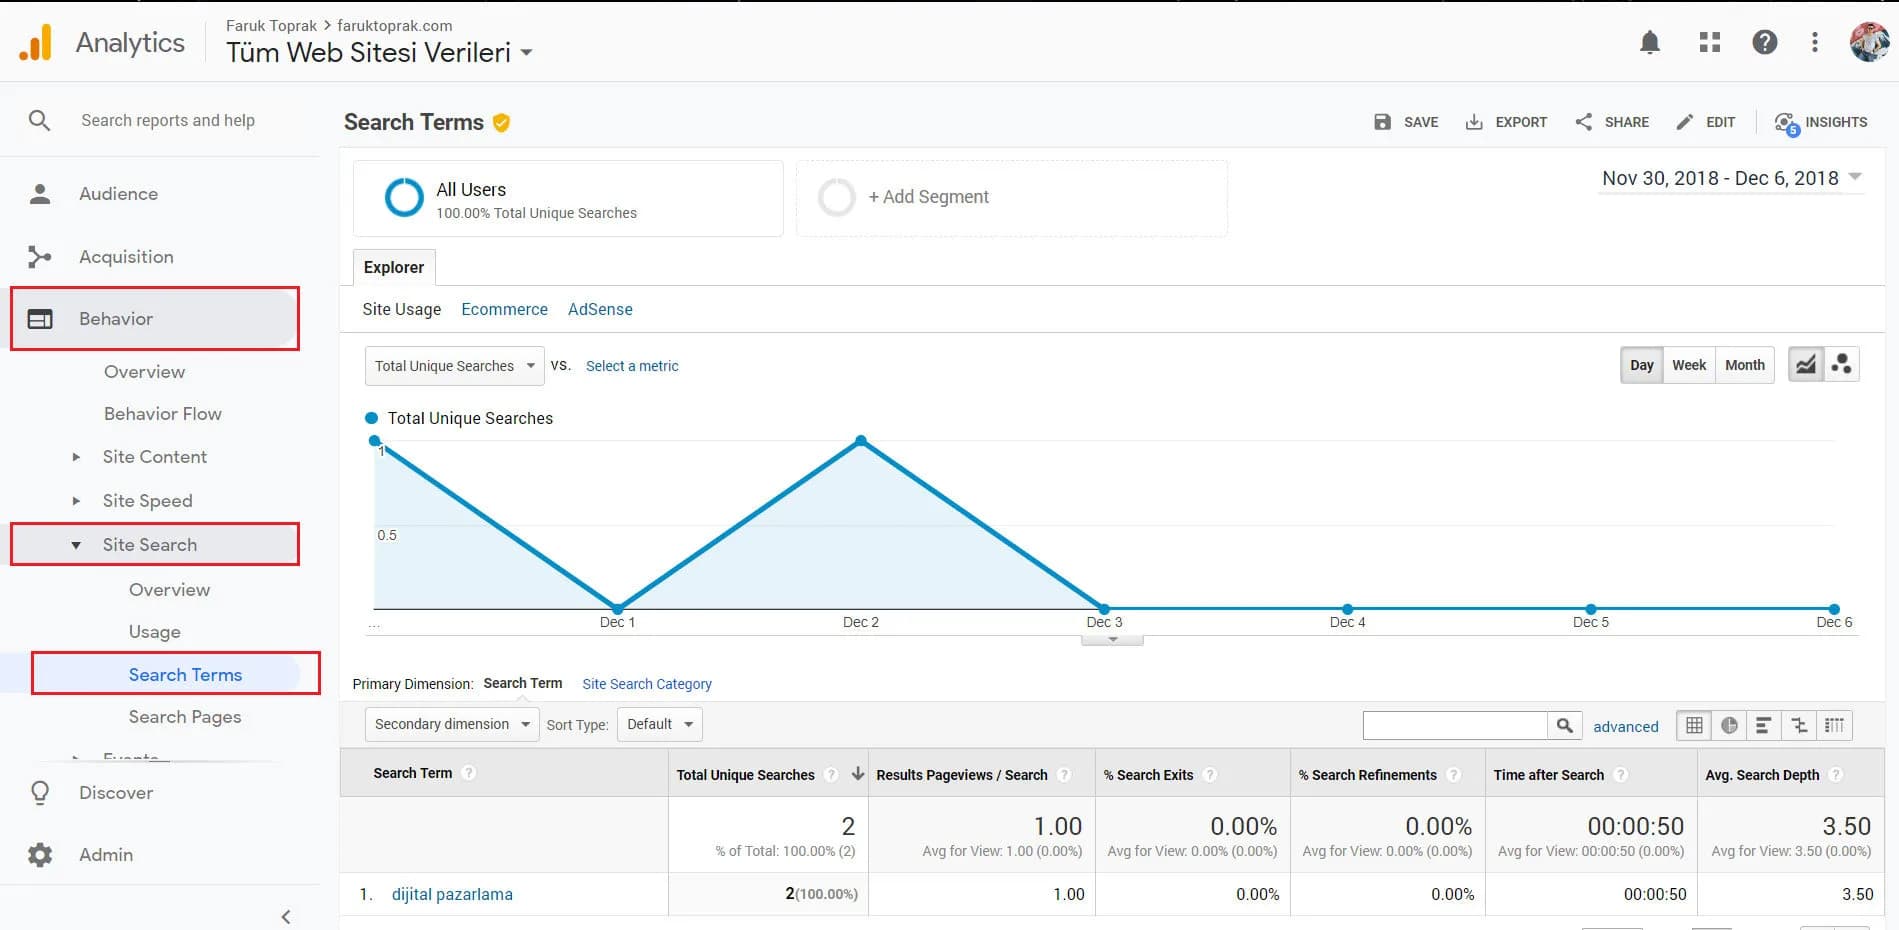Click Add Segment box
Image resolution: width=1899 pixels, height=930 pixels.
(x=1012, y=198)
